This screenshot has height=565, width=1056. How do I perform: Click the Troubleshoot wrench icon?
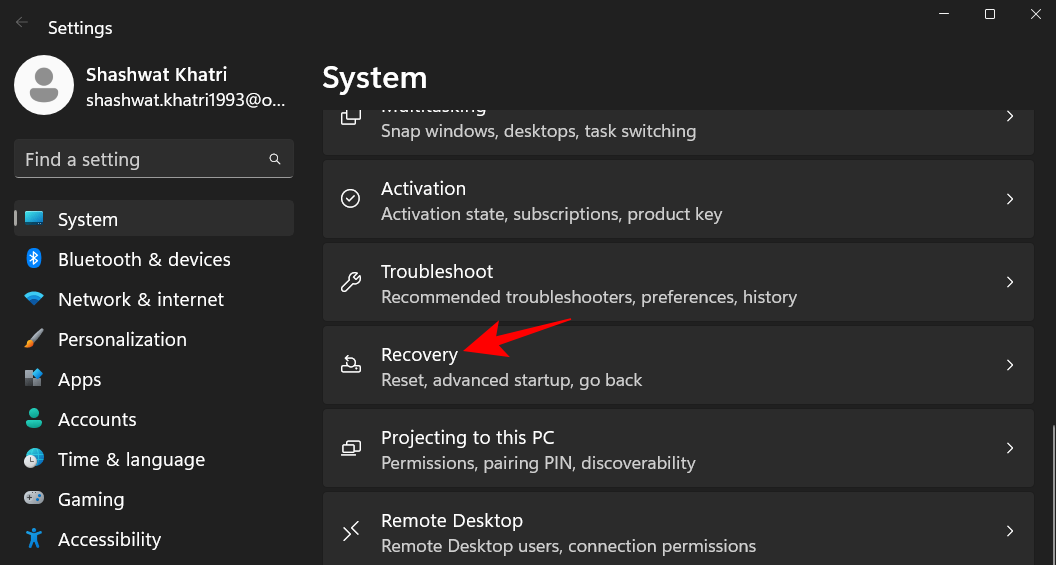point(351,281)
